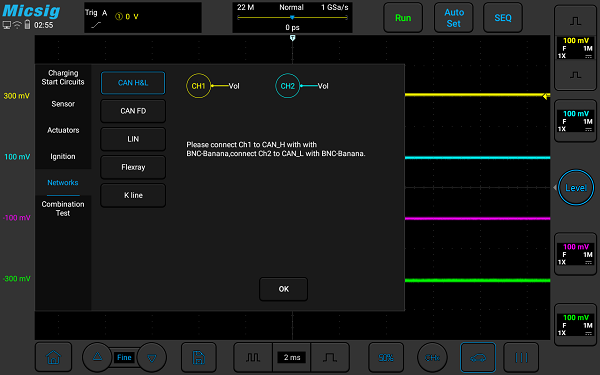The width and height of the screenshot is (600, 375).
Task: Select the automotive car icon button
Action: (478, 357)
